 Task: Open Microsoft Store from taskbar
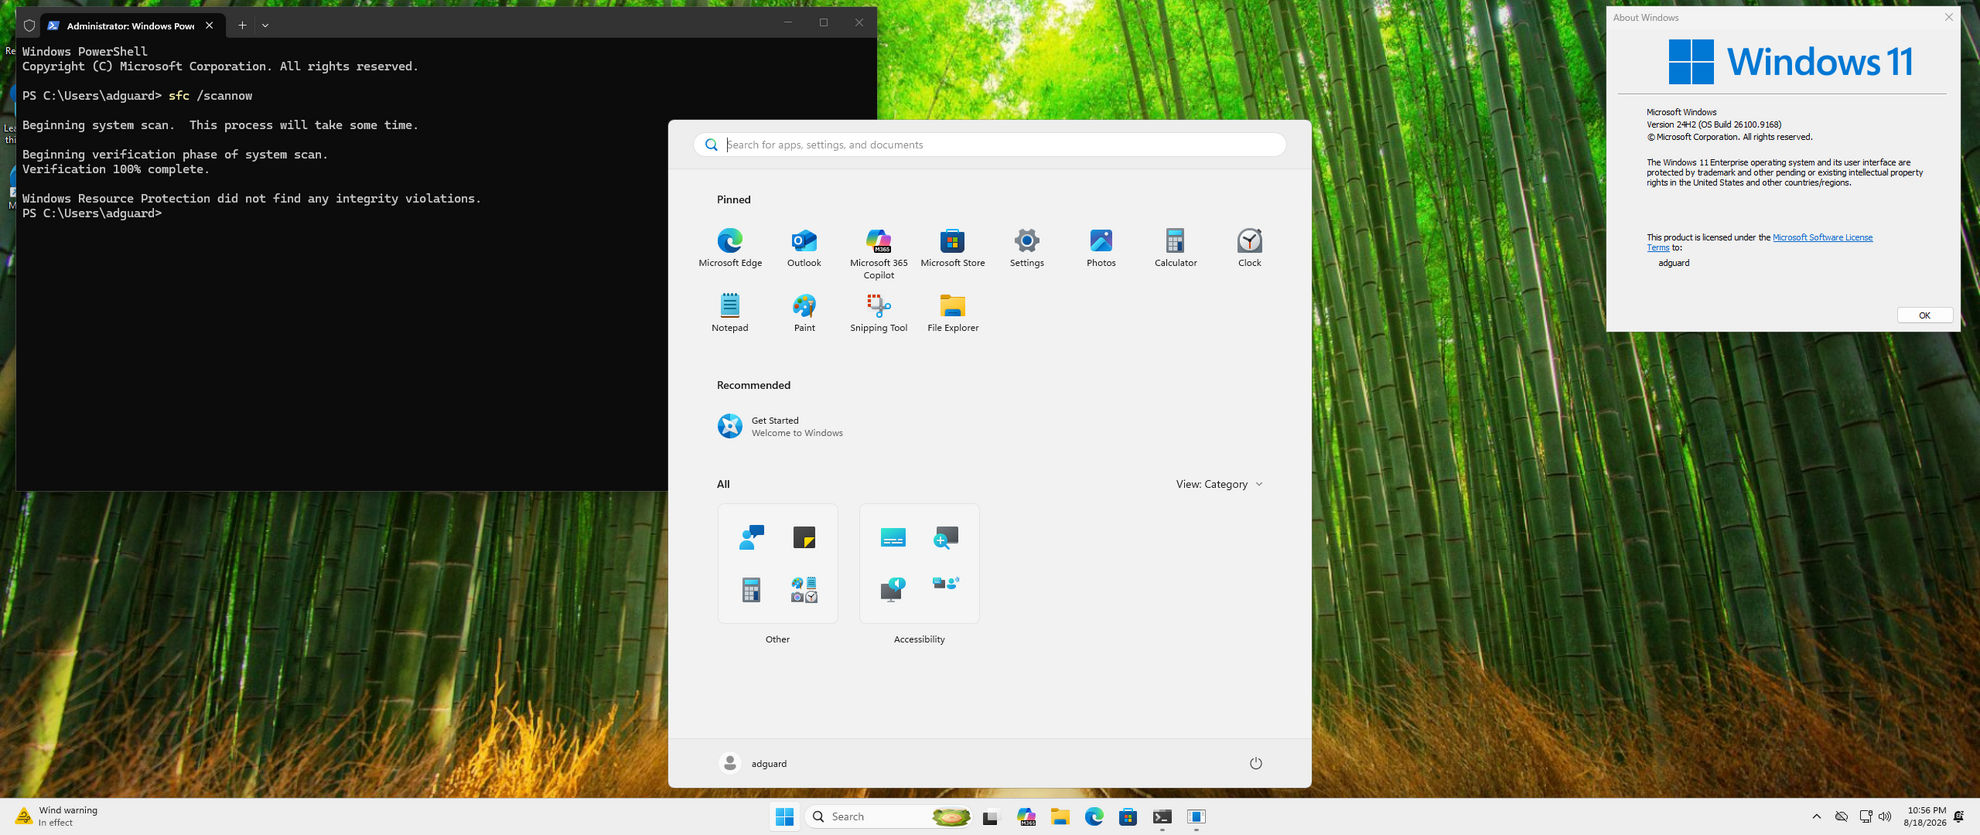coord(1128,817)
